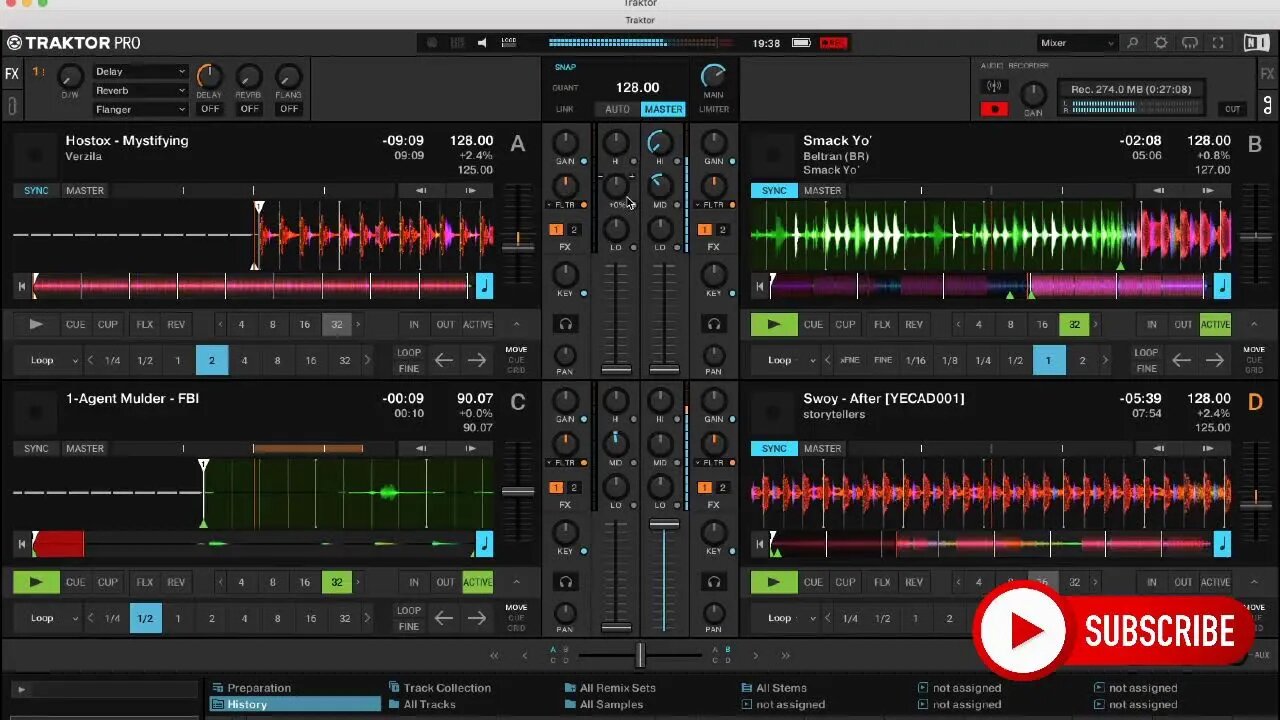Viewport: 1280px width, 720px height.
Task: Collapse Deck B advanced panel chevron
Action: [1254, 325]
